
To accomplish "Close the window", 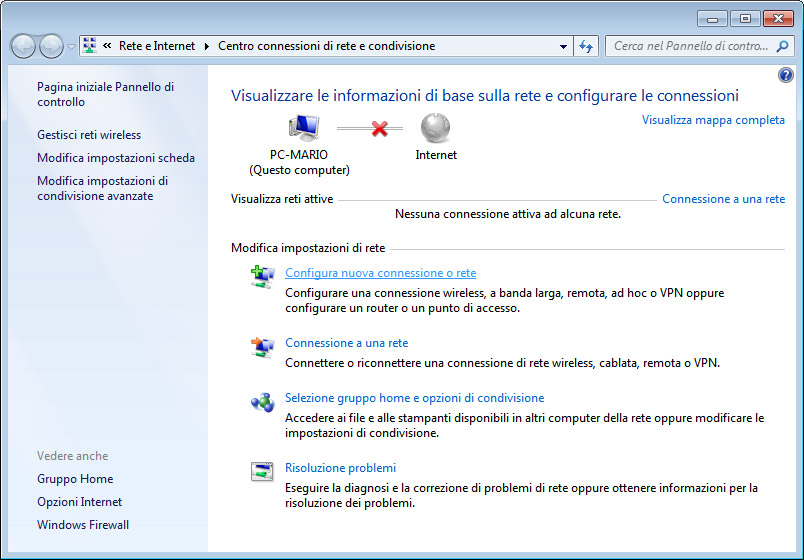I will point(778,19).
